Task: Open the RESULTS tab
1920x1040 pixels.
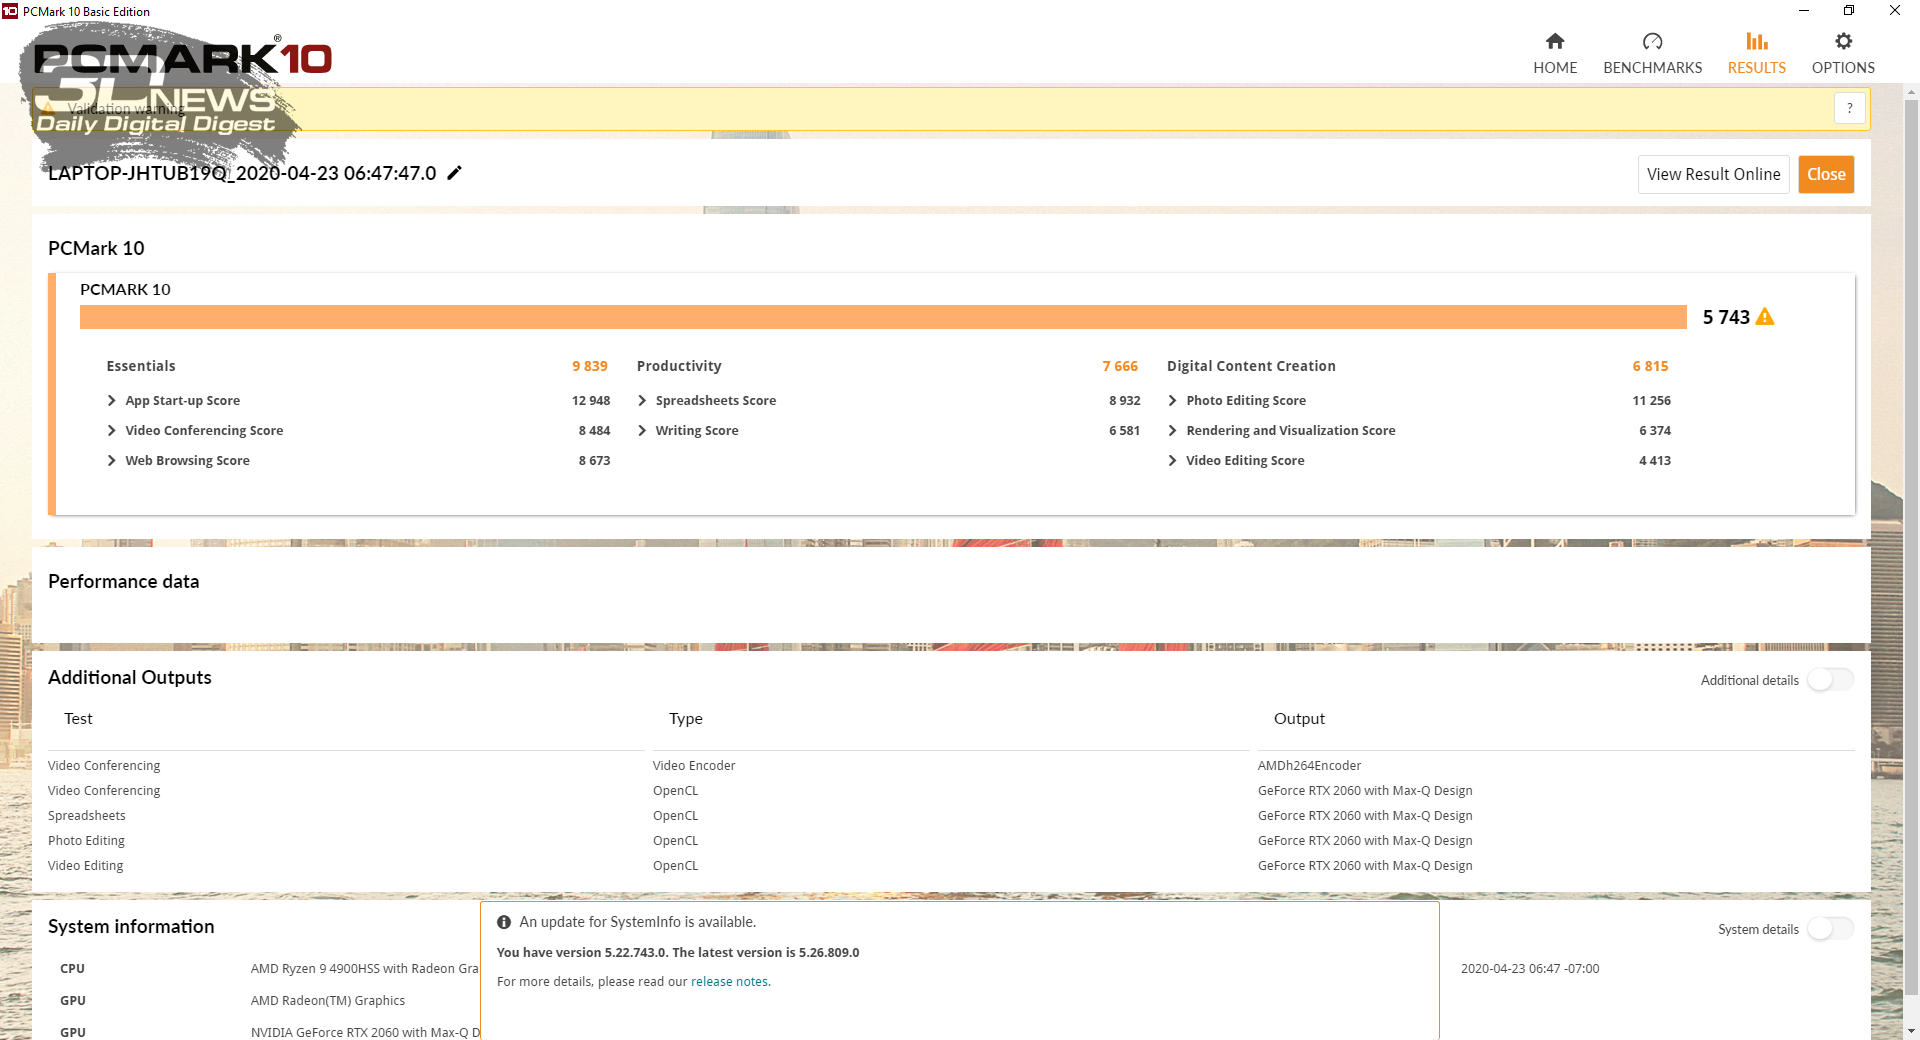Action: tap(1756, 54)
